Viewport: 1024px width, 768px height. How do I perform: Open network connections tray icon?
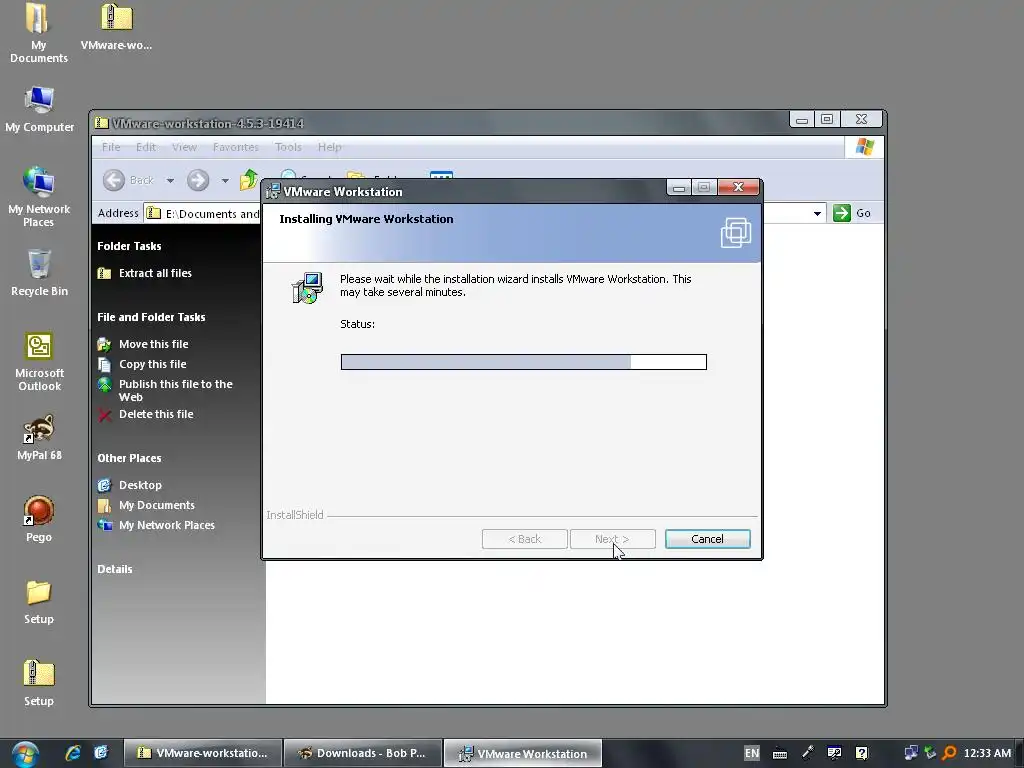[910, 753]
